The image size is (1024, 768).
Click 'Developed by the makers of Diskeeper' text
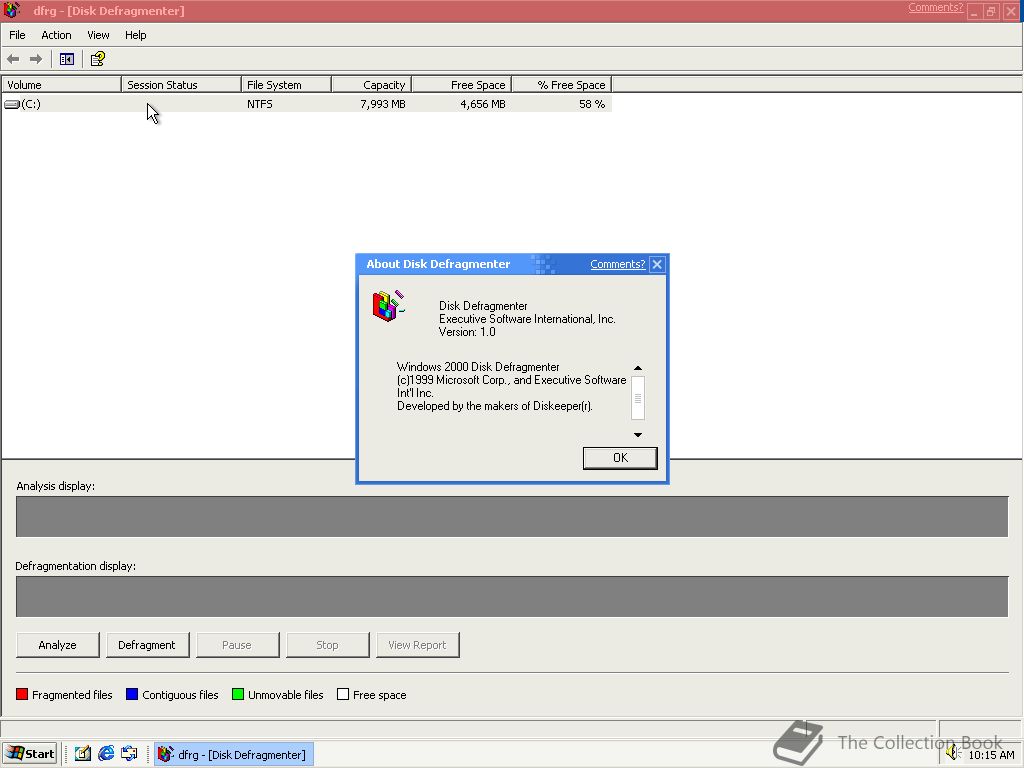(x=494, y=406)
